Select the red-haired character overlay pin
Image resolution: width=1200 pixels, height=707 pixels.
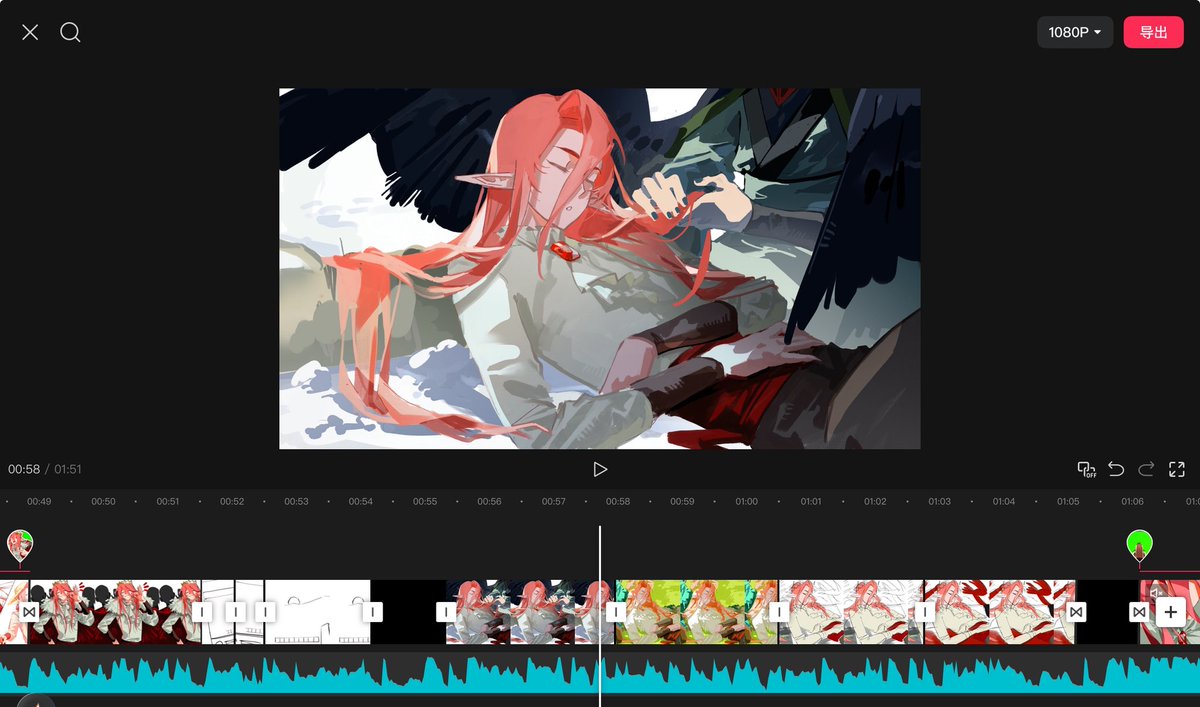pos(20,546)
